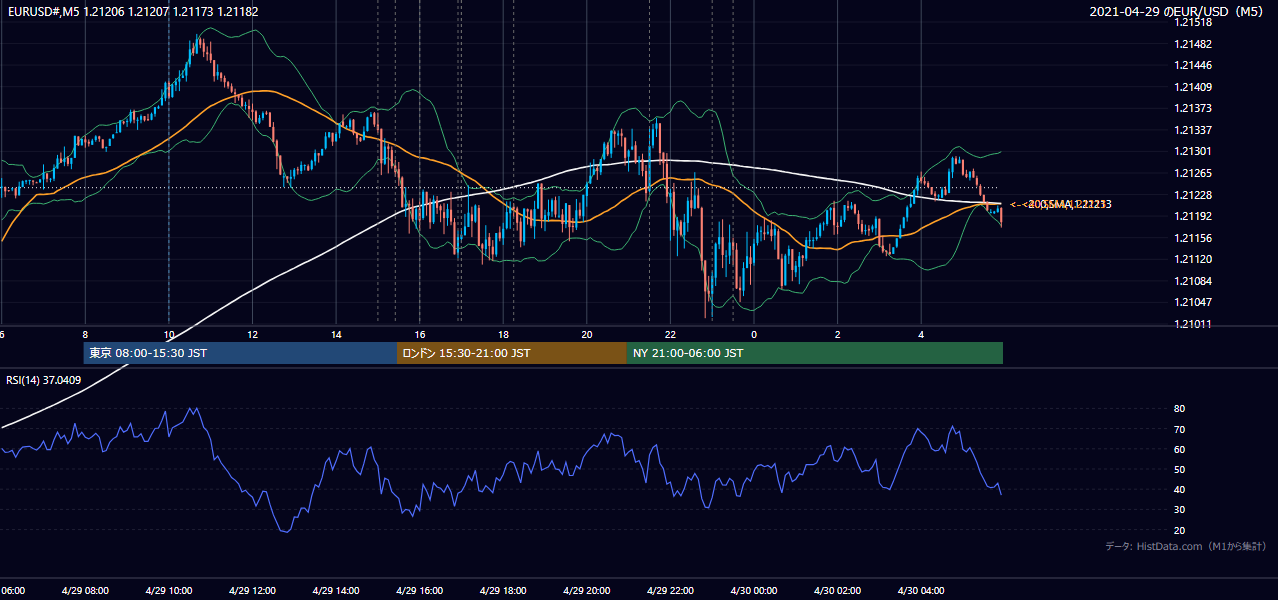This screenshot has height=600, width=1278.
Task: Click the 1.21192 price axis label
Action: (x=1194, y=216)
